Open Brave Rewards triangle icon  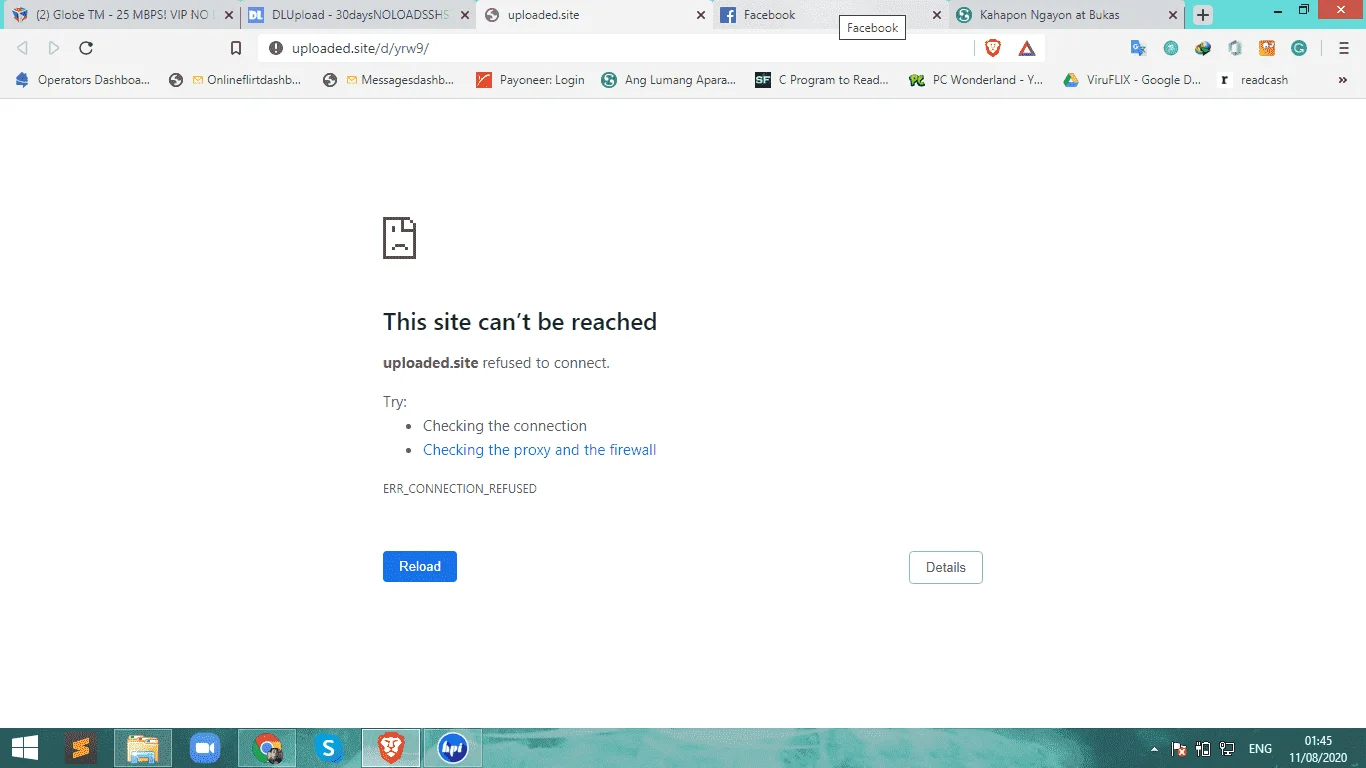point(1027,48)
